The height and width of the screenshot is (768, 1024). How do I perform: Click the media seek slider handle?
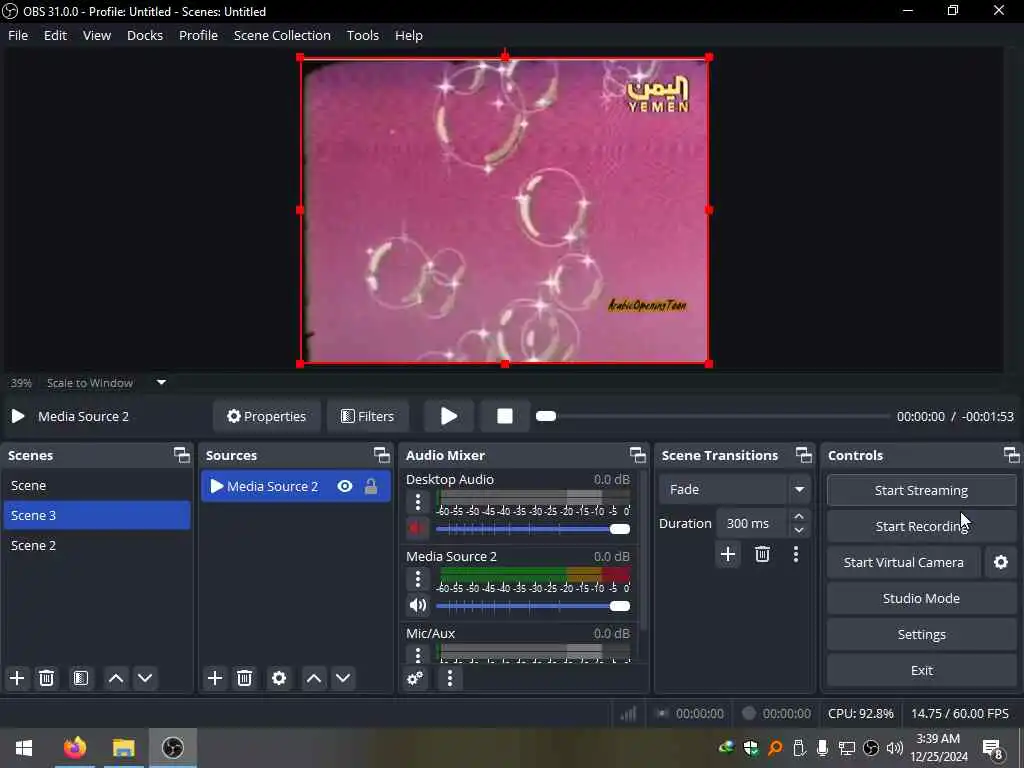click(x=546, y=416)
